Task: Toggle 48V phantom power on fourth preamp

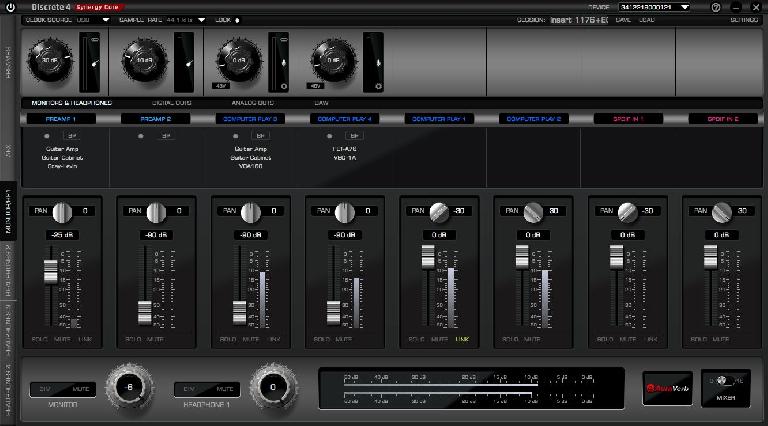Action: point(315,86)
